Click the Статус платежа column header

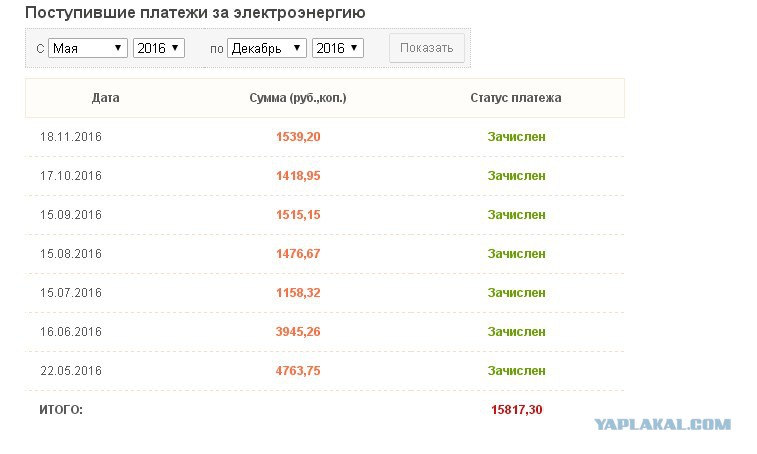(x=516, y=98)
